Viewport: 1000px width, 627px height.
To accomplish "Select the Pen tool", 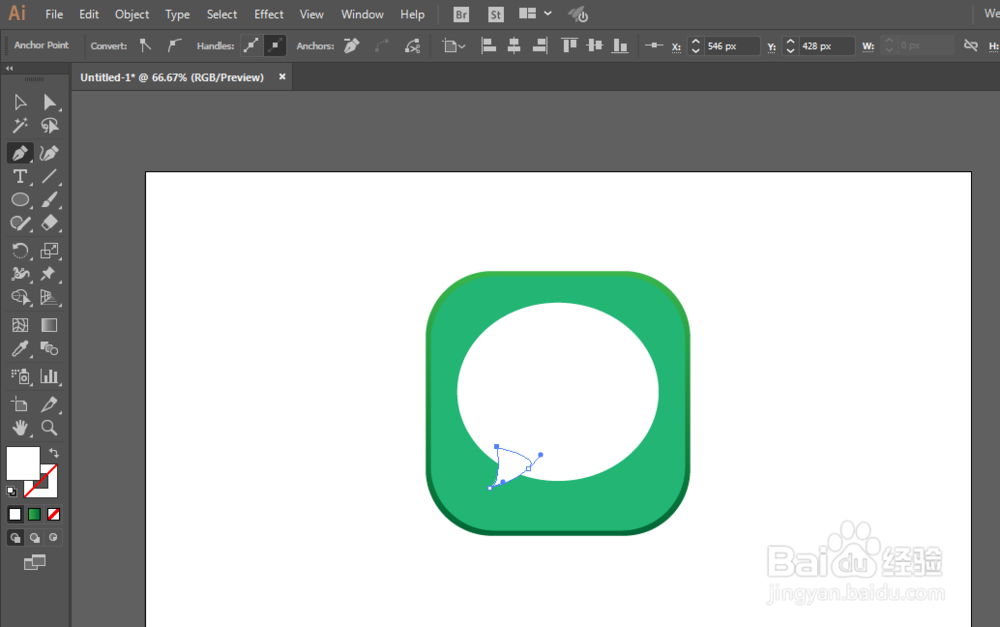I will click(x=20, y=153).
